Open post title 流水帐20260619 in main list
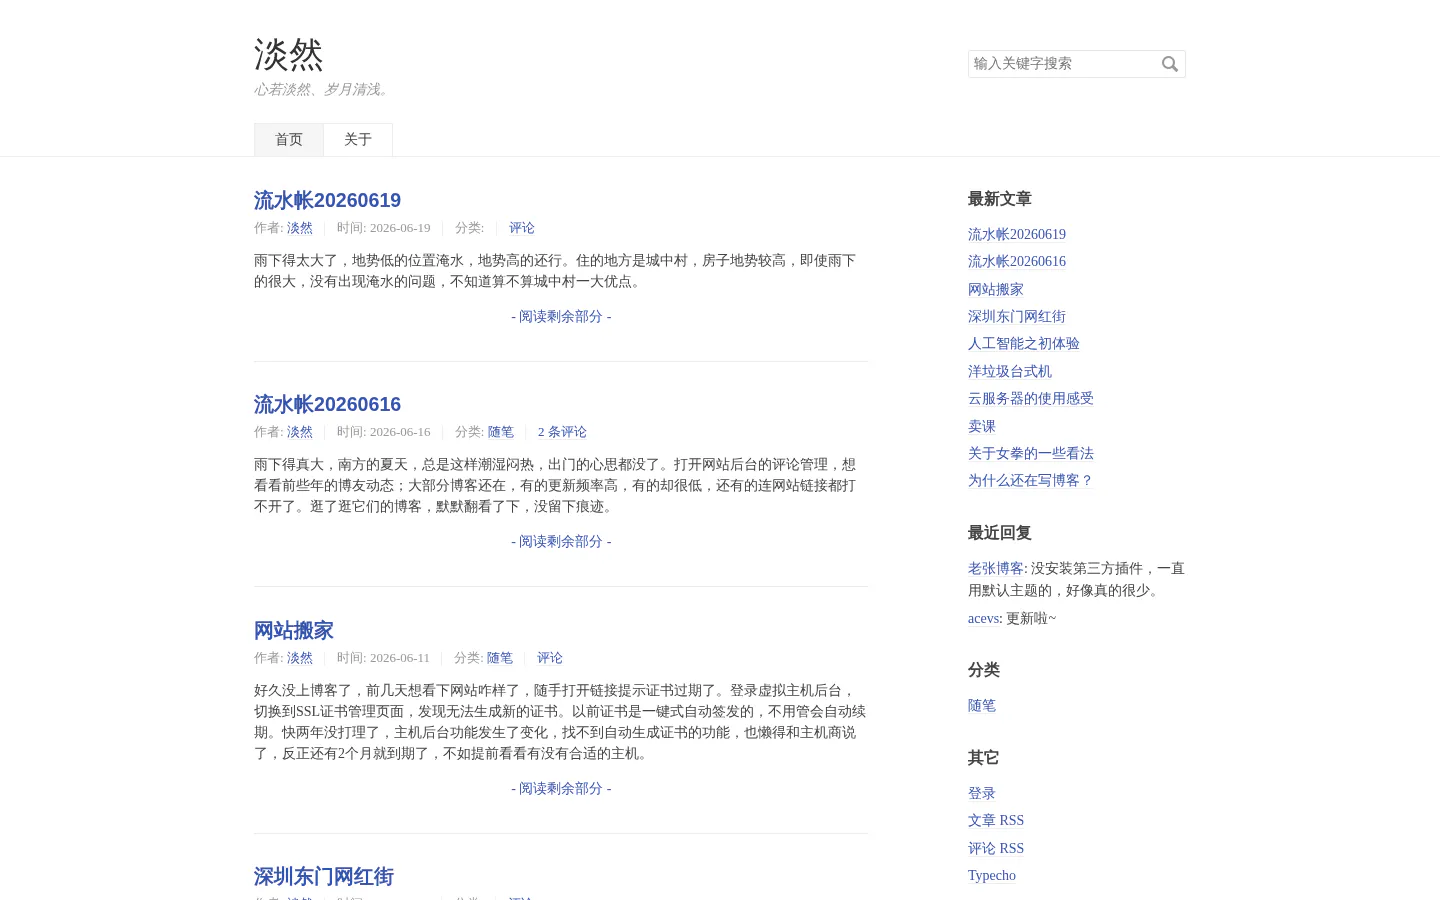Viewport: 1440px width, 900px height. pyautogui.click(x=327, y=200)
